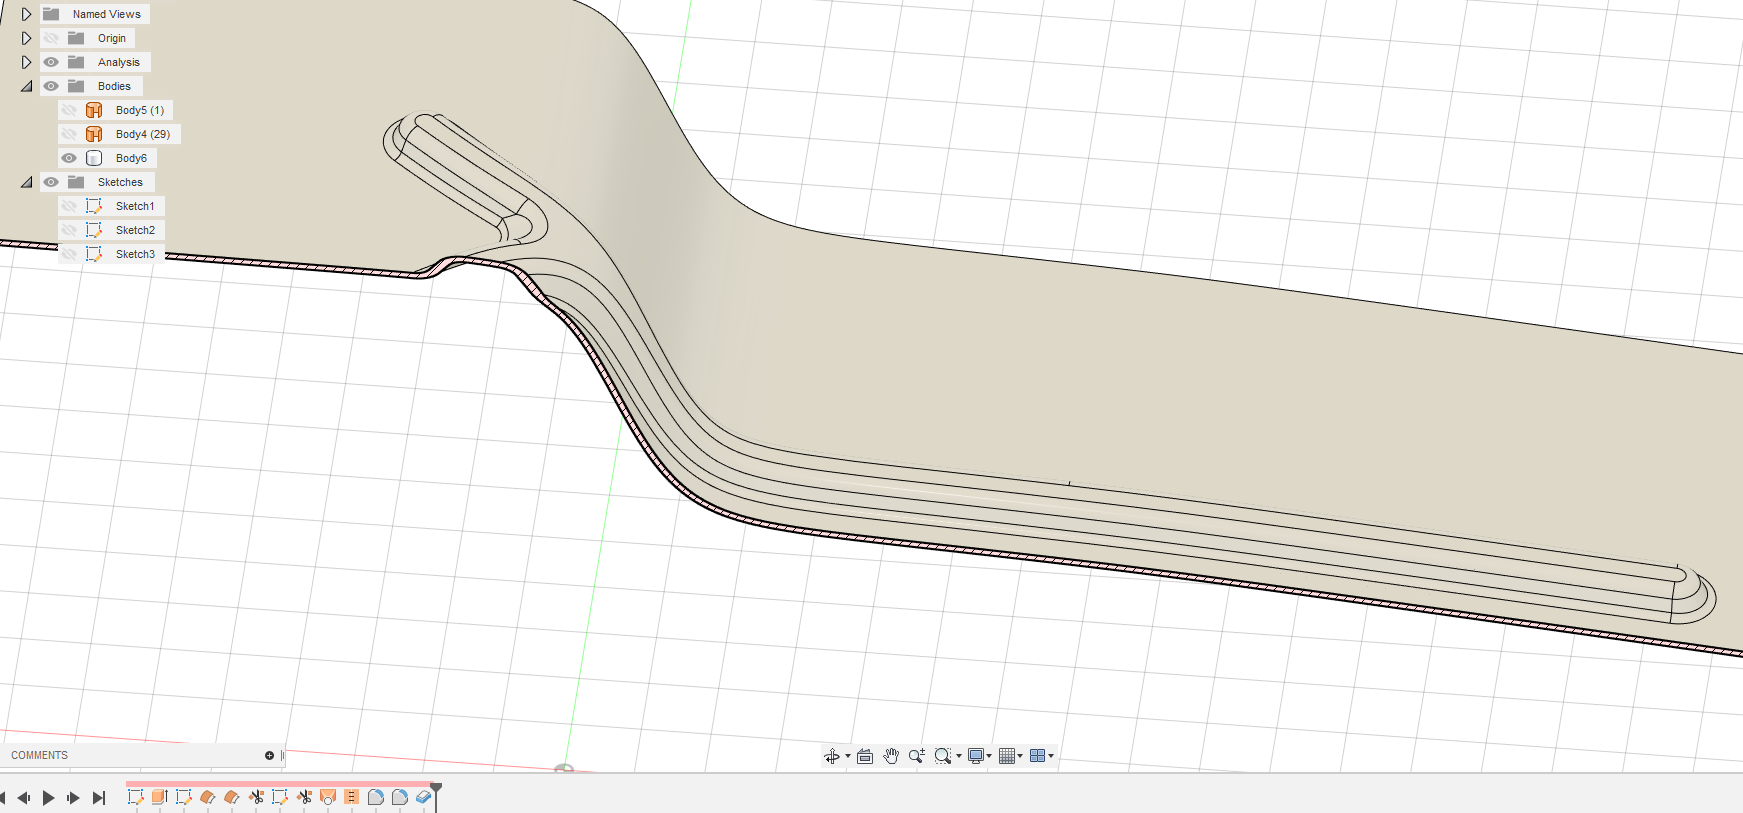This screenshot has height=813, width=1743.
Task: Click the Viewports layout icon
Action: [x=1037, y=756]
